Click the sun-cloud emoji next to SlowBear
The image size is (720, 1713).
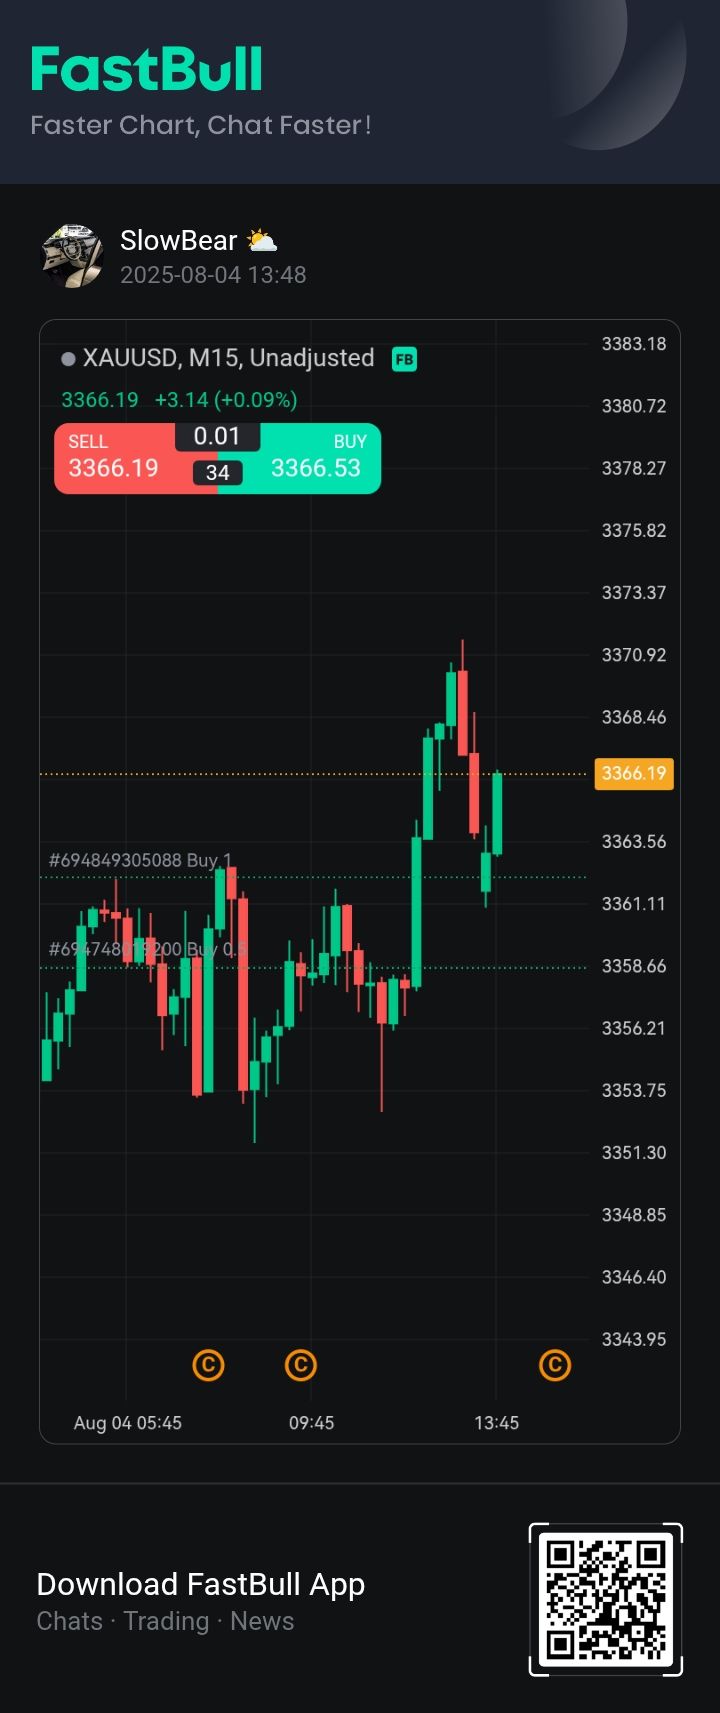(x=262, y=241)
